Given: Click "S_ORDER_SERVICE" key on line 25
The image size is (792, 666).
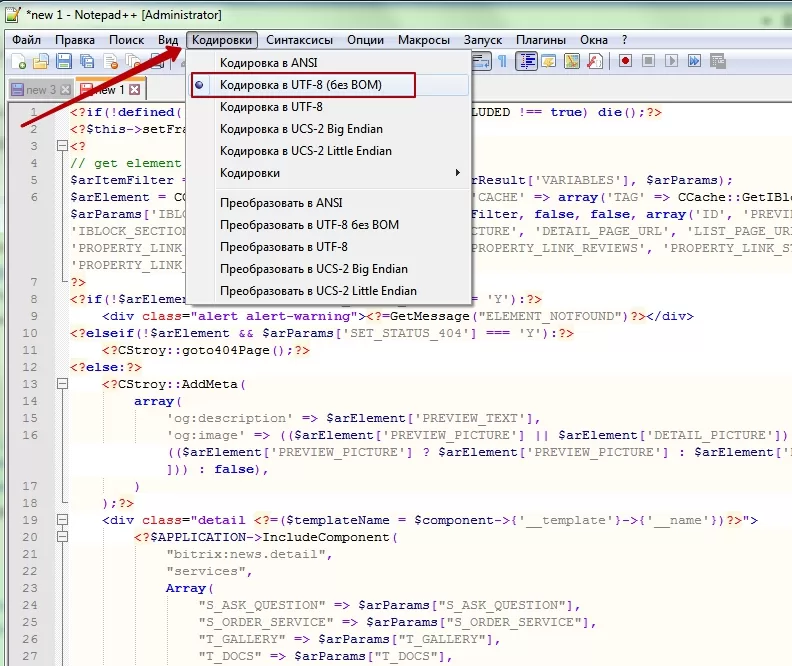Looking at the screenshot, I should 266,622.
